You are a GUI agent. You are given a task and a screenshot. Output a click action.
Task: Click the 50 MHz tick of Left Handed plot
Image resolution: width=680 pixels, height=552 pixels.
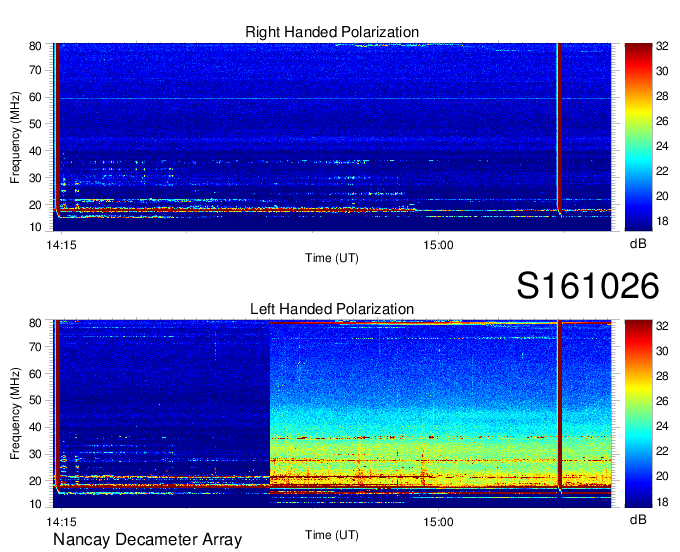click(36, 400)
